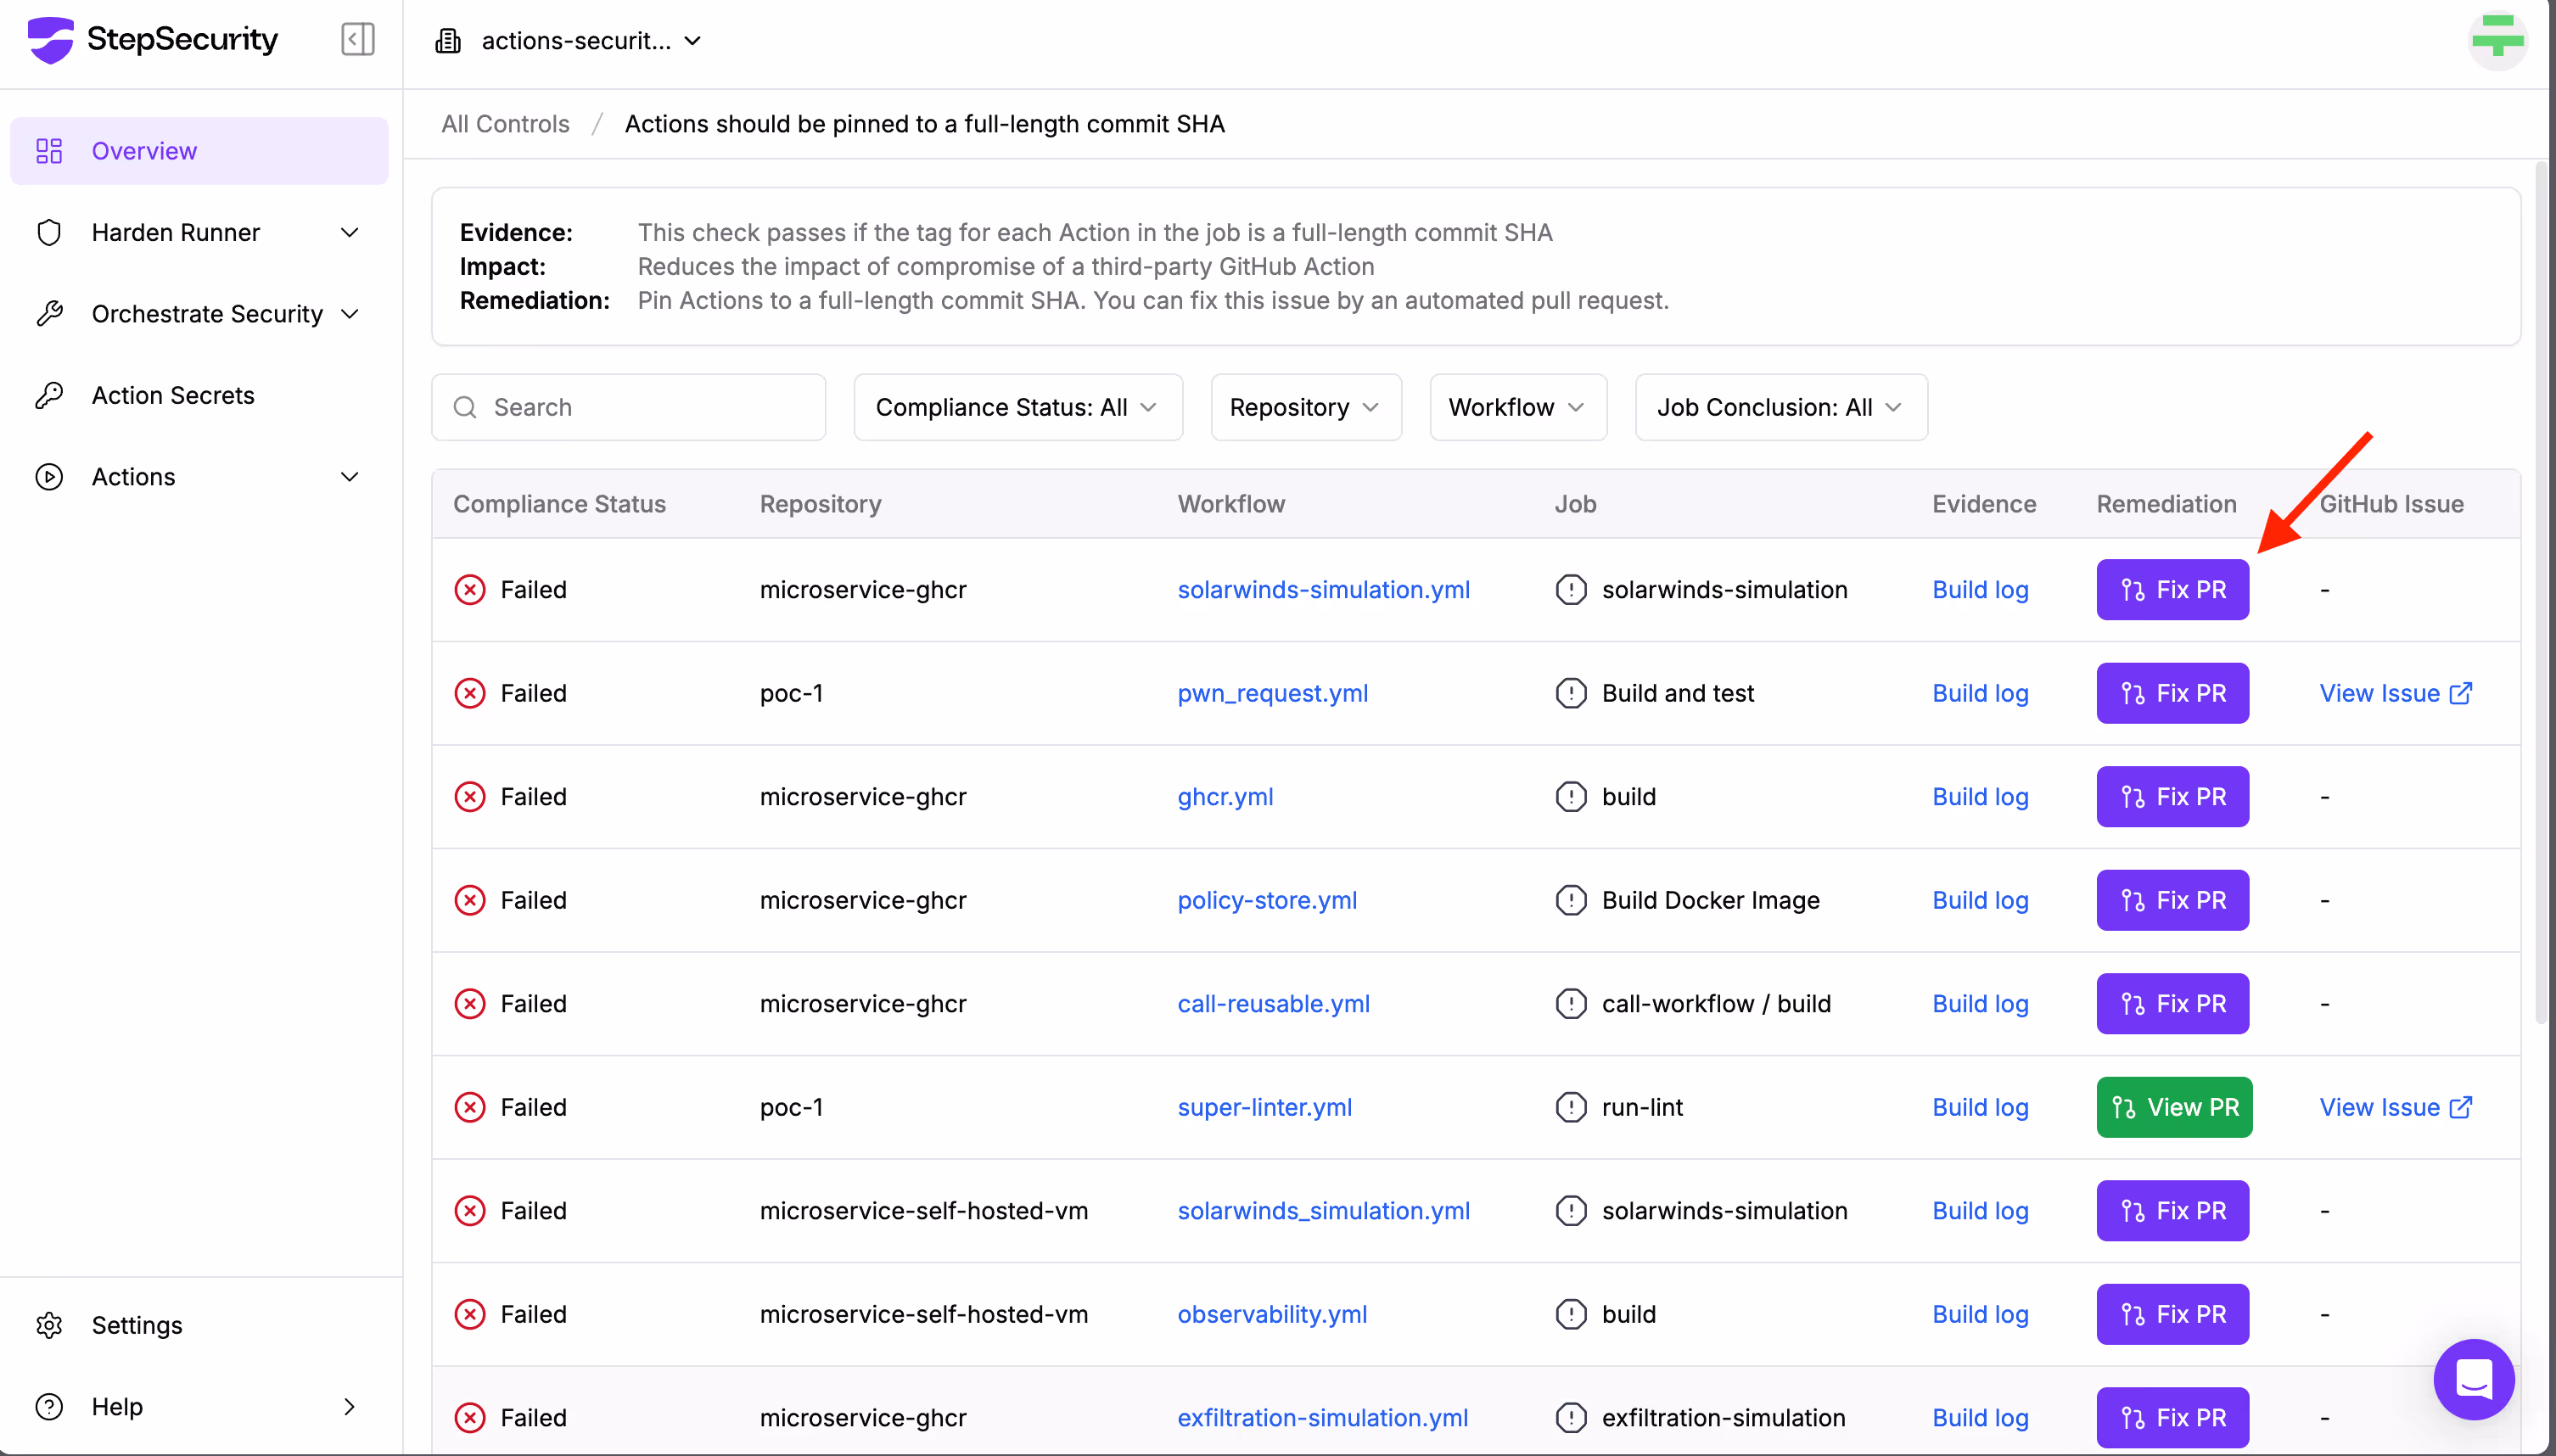This screenshot has width=2556, height=1456.
Task: Click the Action Secrets key icon
Action: point(49,395)
